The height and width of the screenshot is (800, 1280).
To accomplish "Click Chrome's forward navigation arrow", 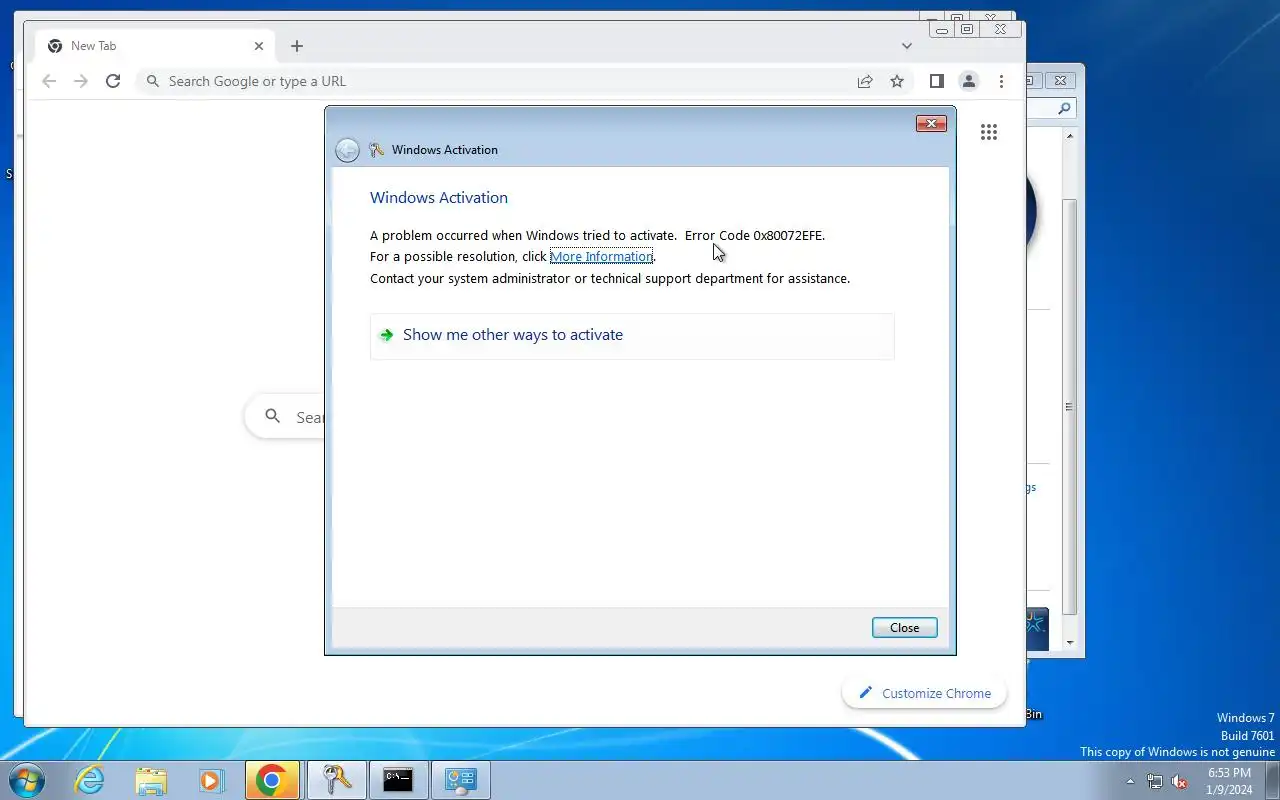I will click(81, 81).
